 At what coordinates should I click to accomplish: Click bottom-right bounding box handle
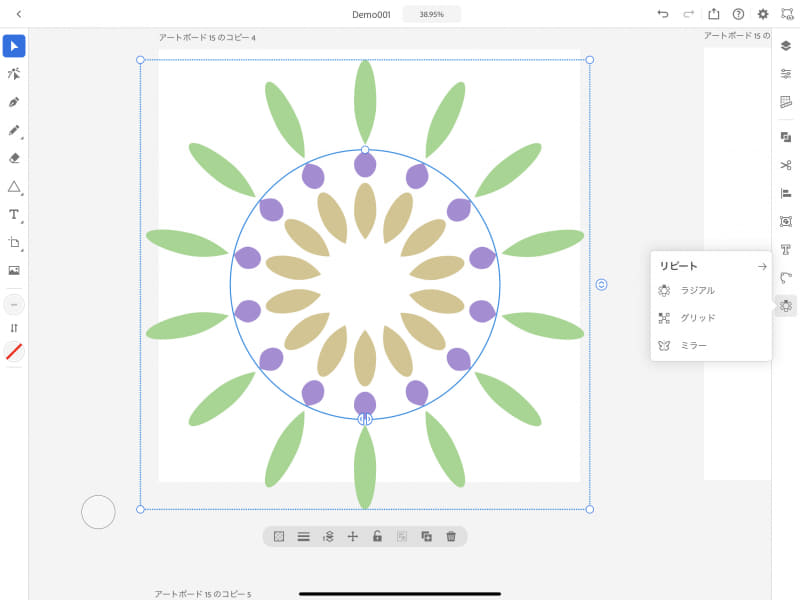[x=590, y=509]
